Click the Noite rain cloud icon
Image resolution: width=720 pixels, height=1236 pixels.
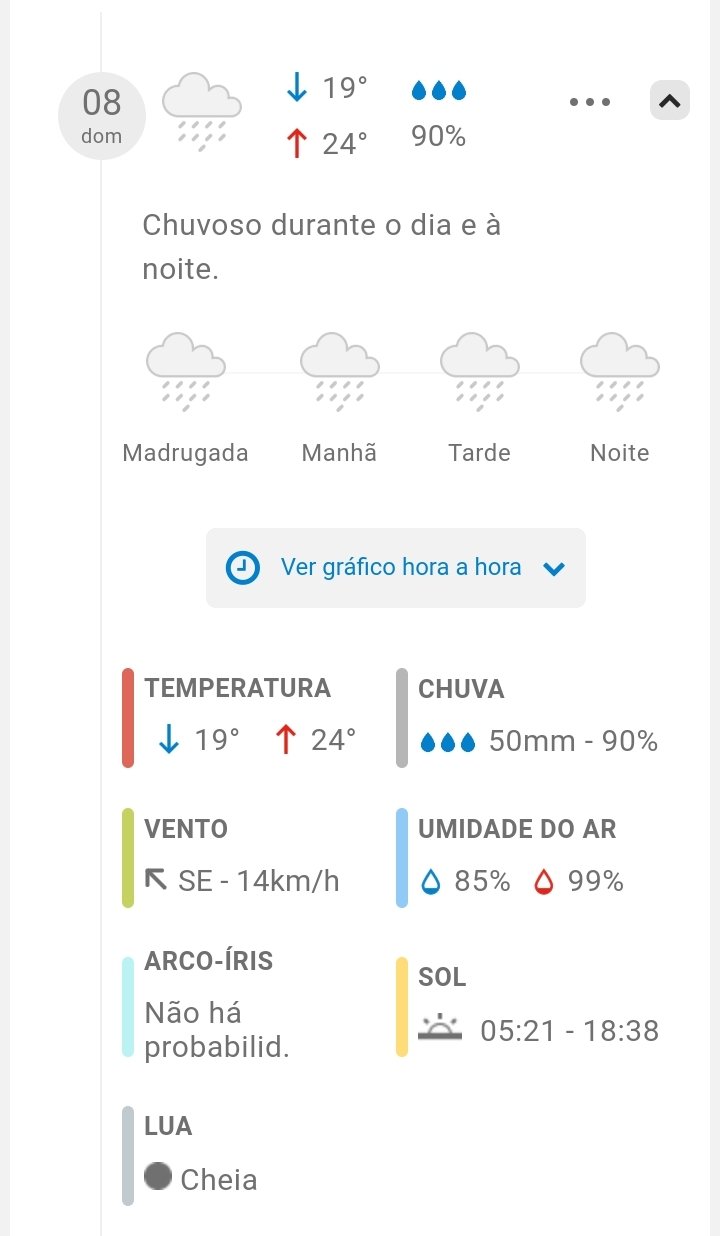point(620,372)
